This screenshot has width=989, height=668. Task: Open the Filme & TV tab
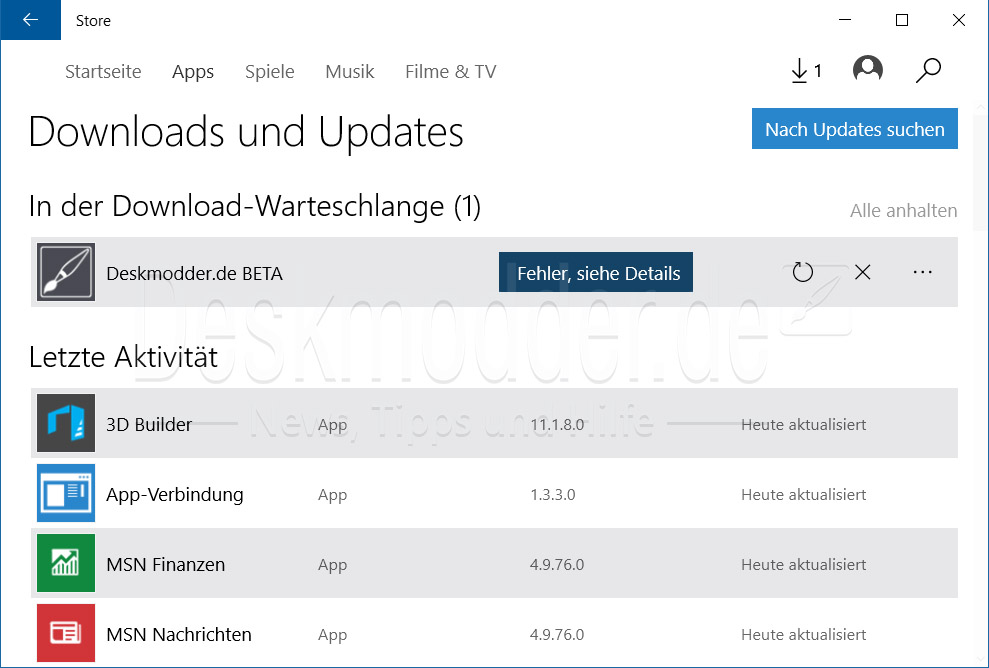(450, 71)
